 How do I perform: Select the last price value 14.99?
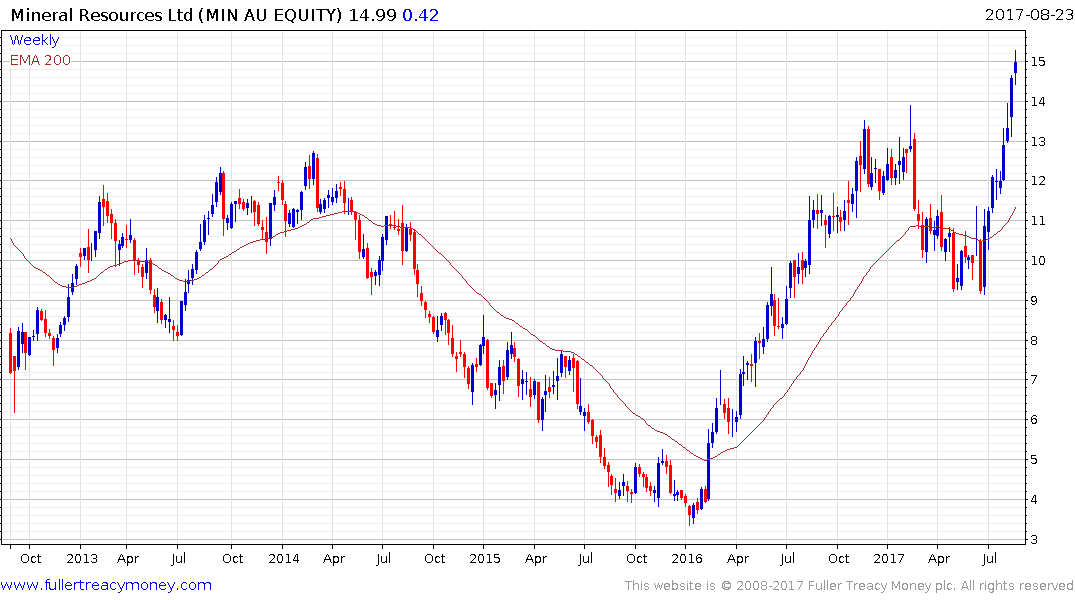(372, 15)
